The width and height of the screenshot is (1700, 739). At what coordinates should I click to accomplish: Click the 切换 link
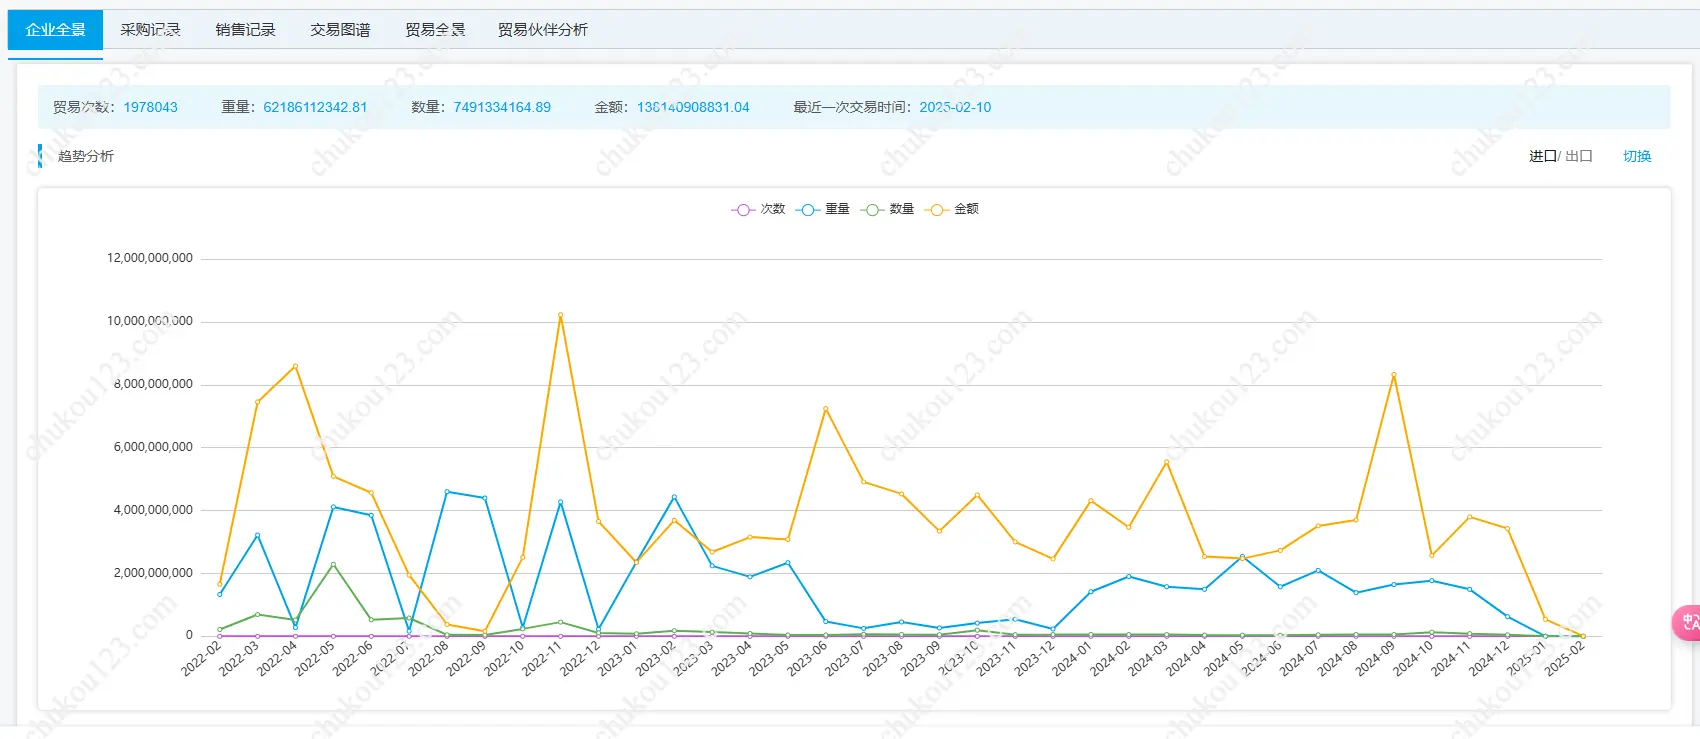coord(1636,156)
